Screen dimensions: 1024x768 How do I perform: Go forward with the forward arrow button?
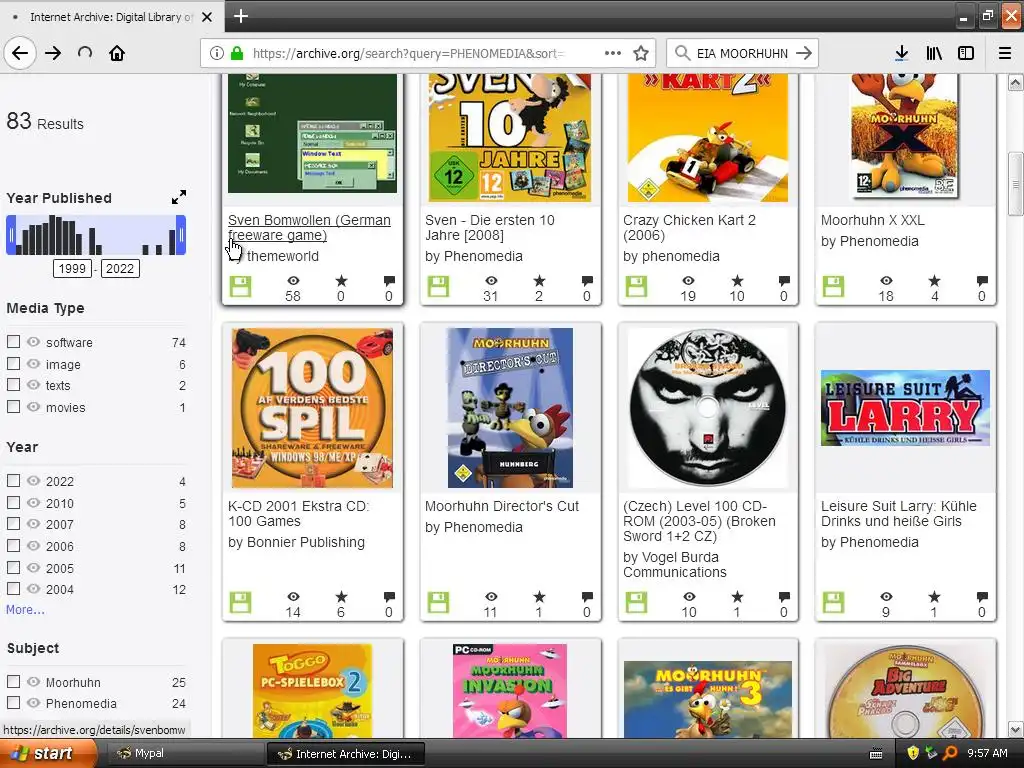(53, 53)
